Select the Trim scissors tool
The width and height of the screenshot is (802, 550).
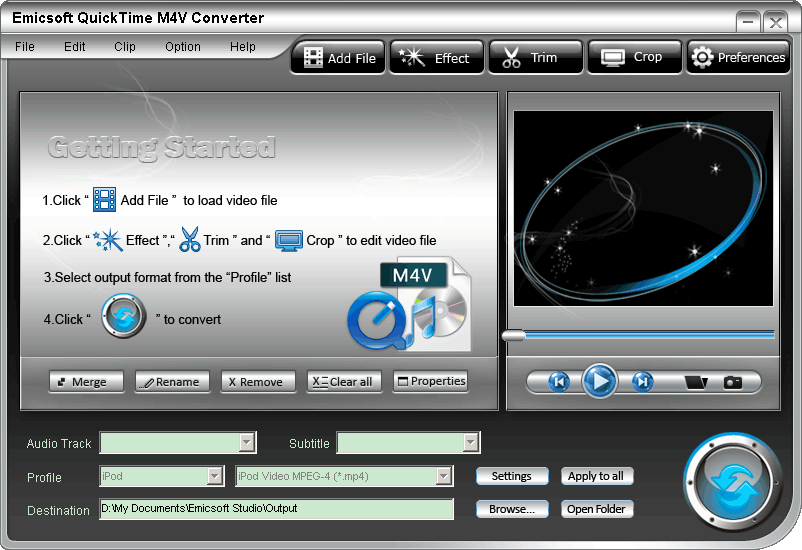click(x=533, y=58)
